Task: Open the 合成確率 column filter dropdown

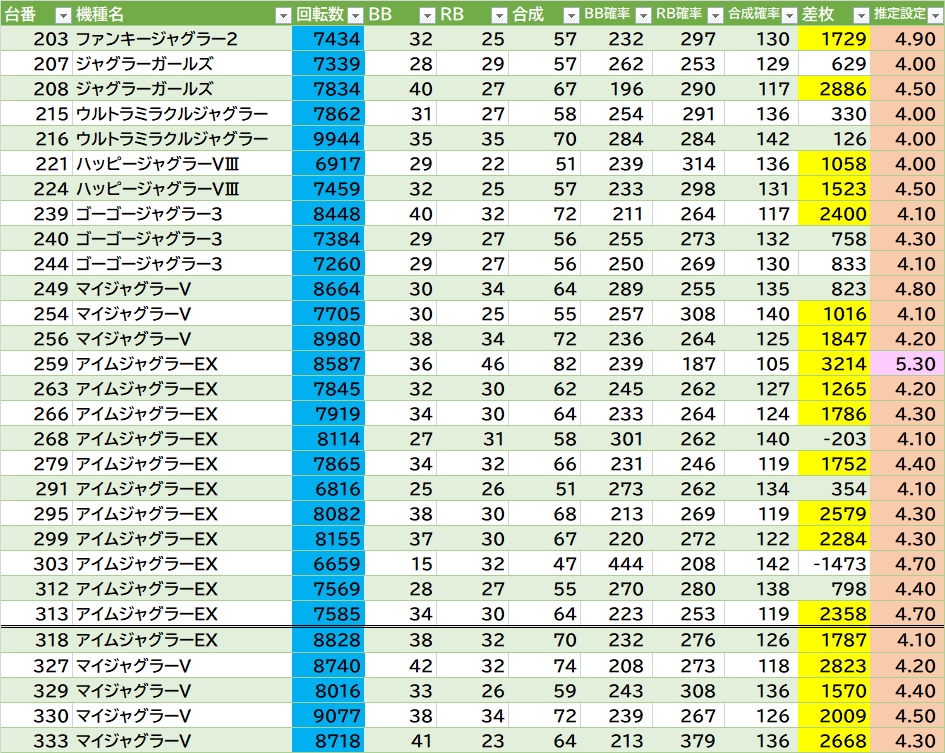Action: point(789,16)
